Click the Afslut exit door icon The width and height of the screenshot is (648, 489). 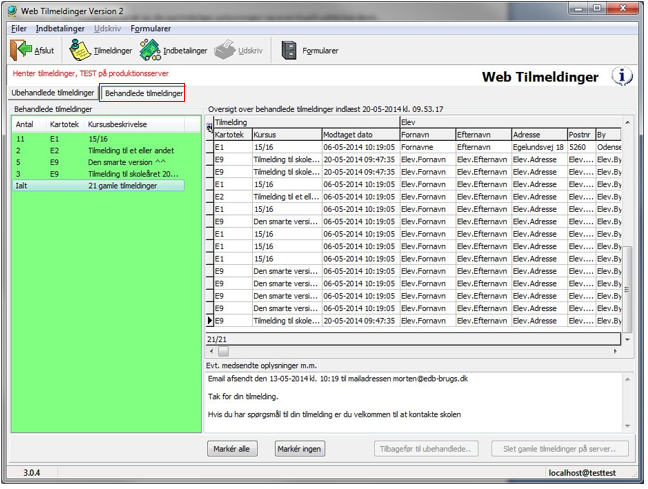point(21,50)
